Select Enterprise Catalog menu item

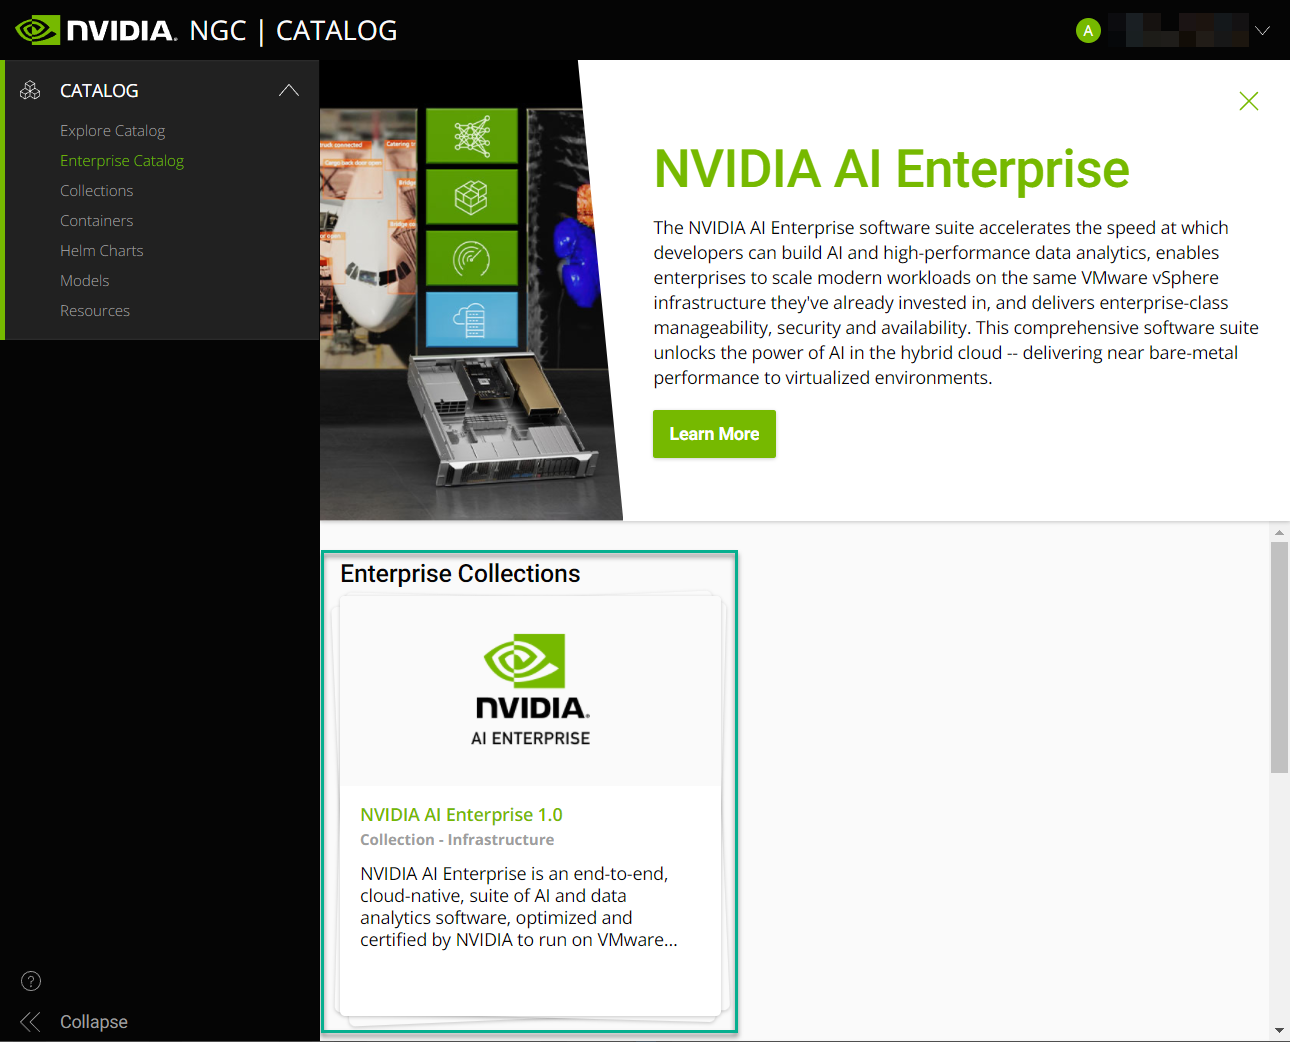(122, 161)
